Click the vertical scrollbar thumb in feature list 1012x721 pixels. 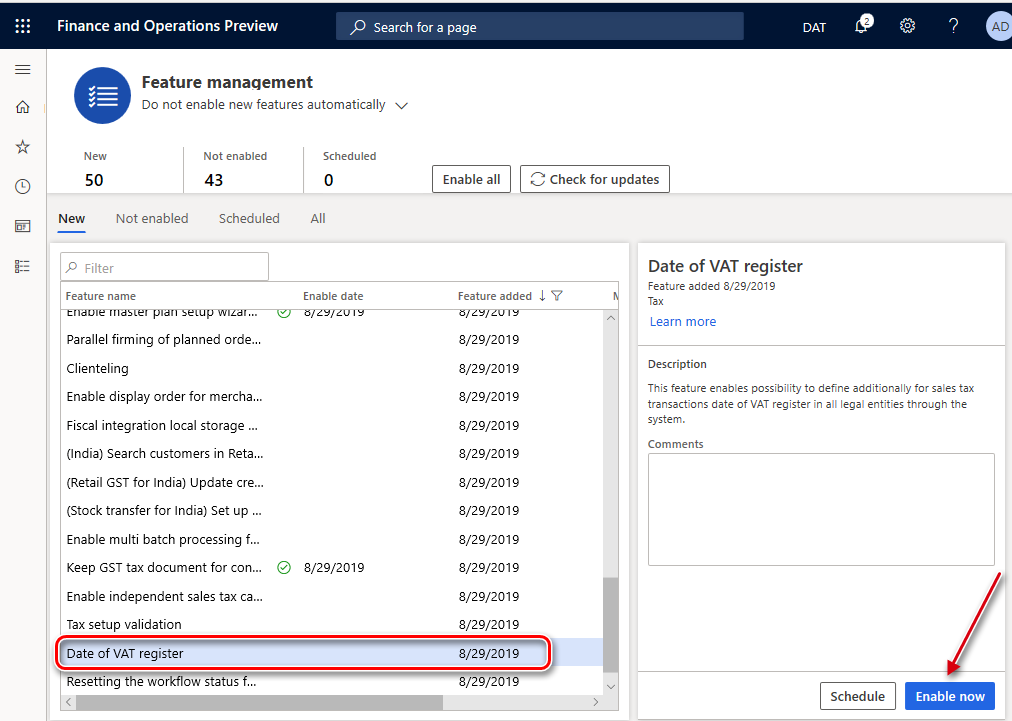[x=611, y=624]
